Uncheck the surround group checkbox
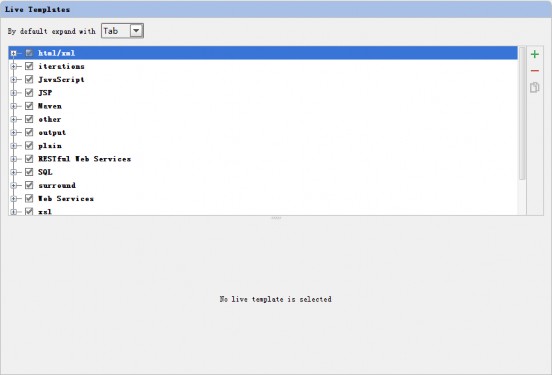Image resolution: width=552 pixels, height=375 pixels. (29, 185)
